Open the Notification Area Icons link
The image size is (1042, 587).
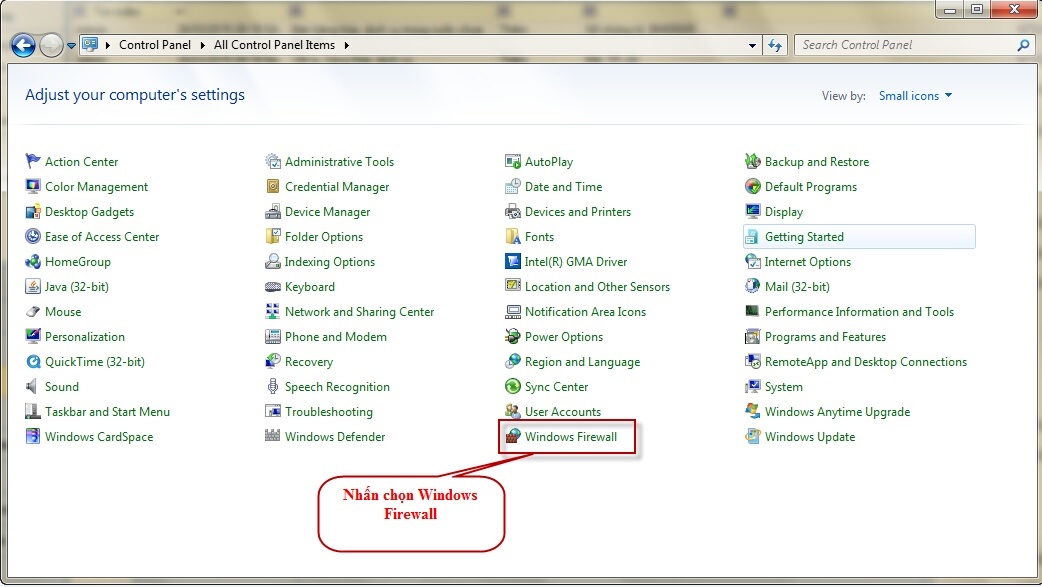585,312
